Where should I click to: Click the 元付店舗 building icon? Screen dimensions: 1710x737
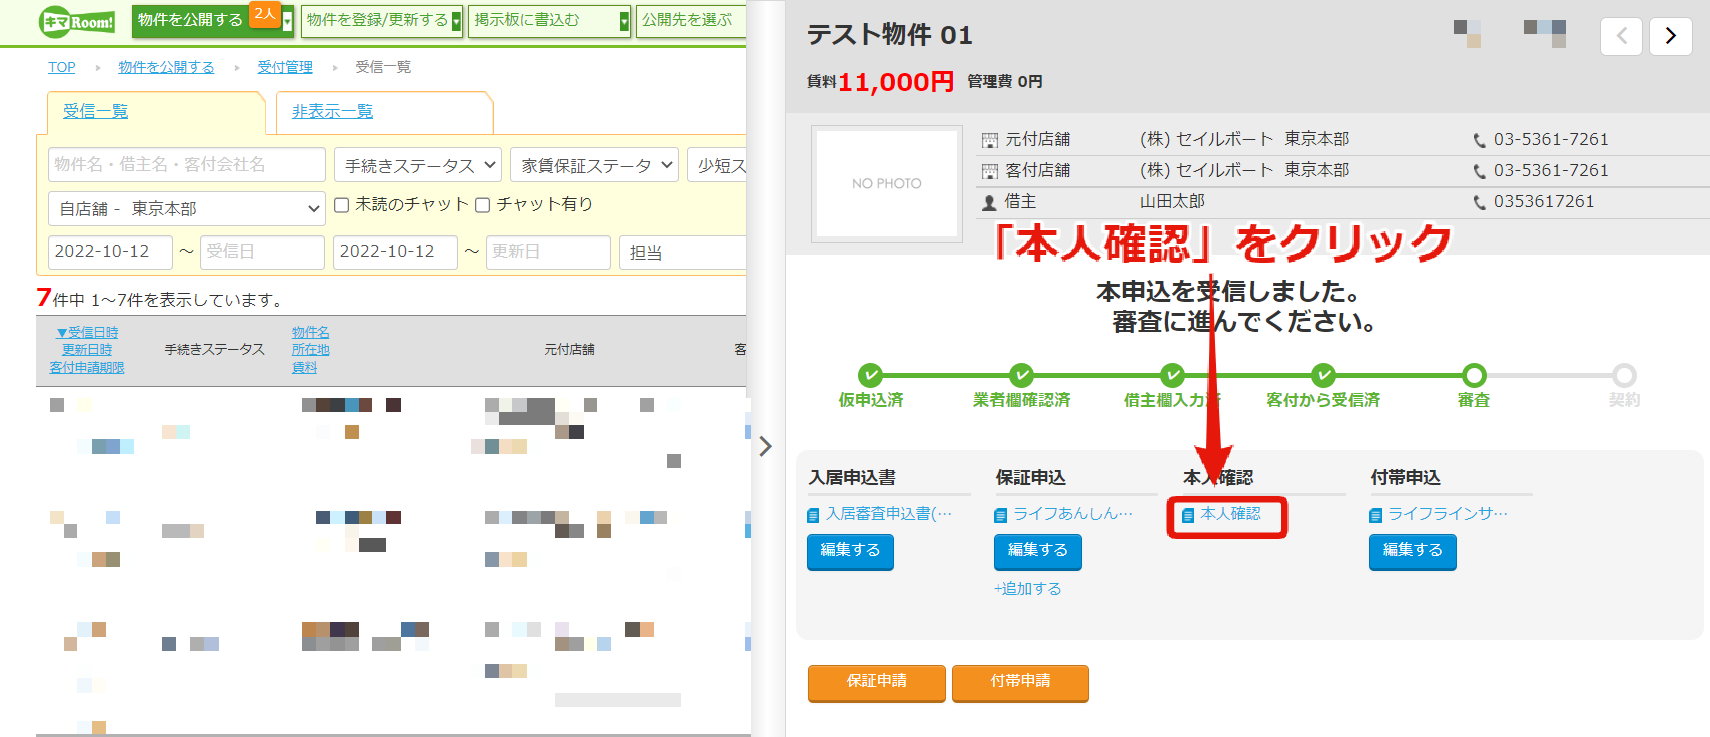(x=990, y=140)
